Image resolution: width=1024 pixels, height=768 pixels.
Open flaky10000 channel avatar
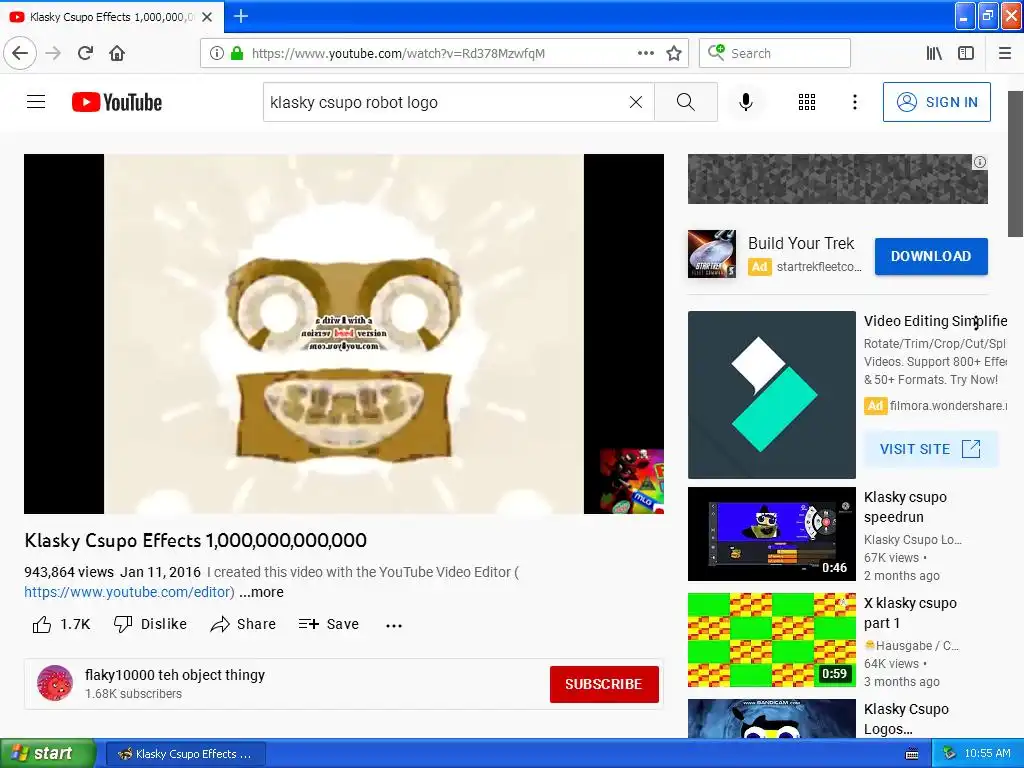click(55, 683)
